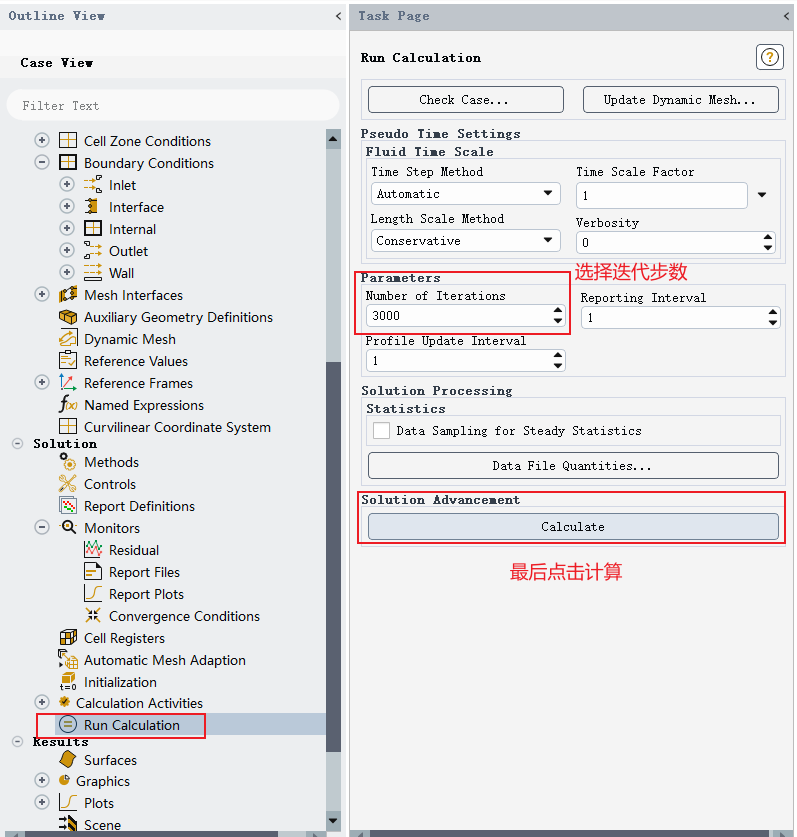The image size is (797, 837).
Task: Open the Dynamic Mesh icon entry
Action: click(68, 338)
